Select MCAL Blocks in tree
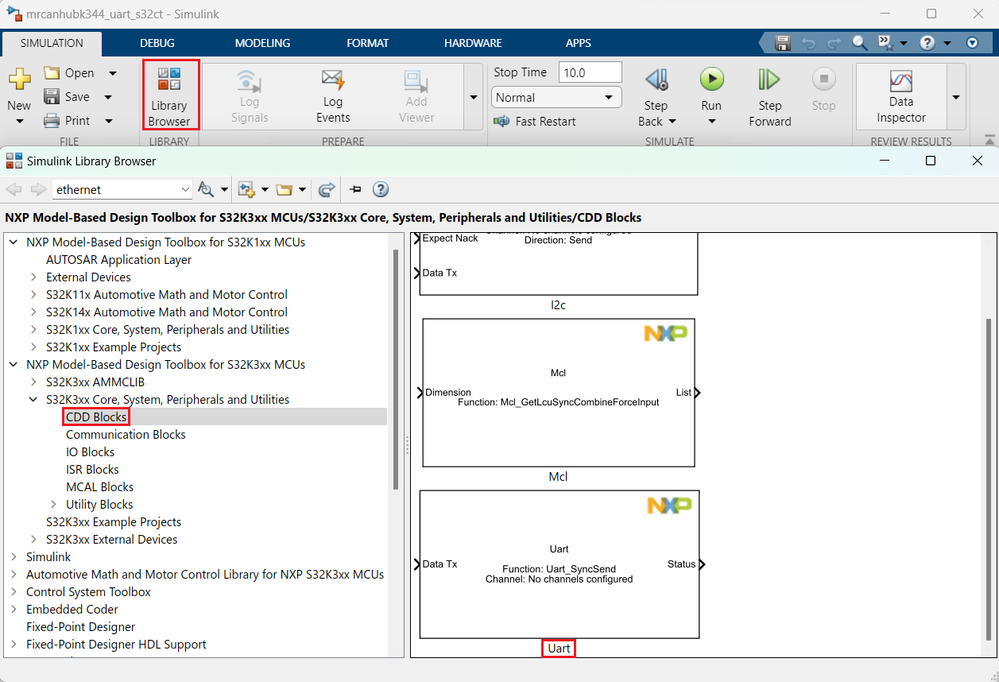The height and width of the screenshot is (682, 999). (99, 487)
